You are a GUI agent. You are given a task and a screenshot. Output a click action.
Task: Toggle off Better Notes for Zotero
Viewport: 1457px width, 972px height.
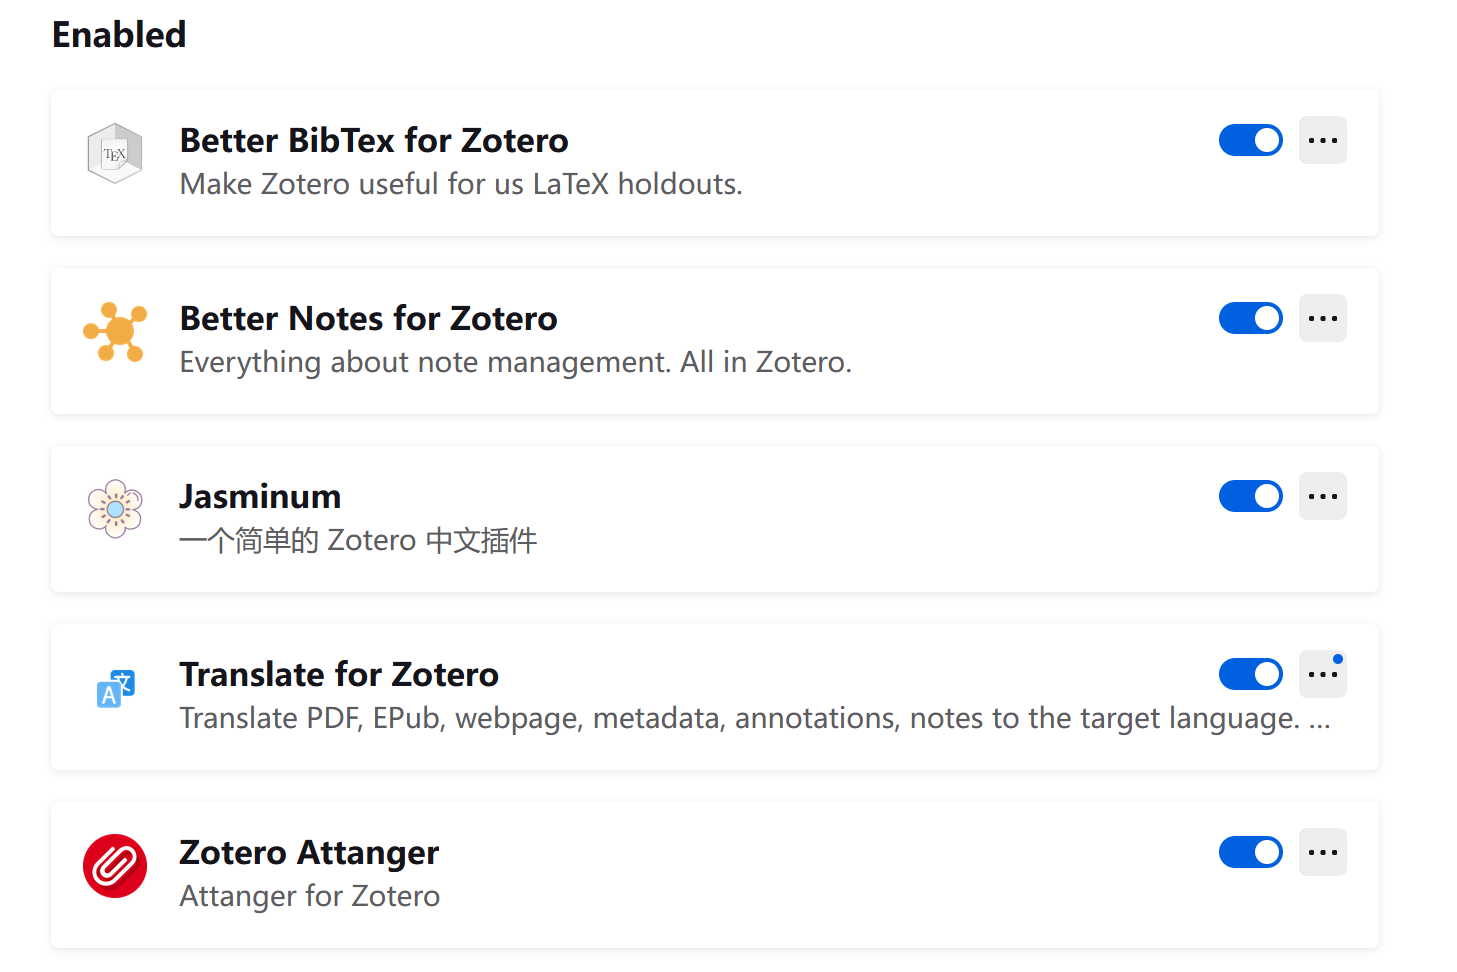(1250, 317)
